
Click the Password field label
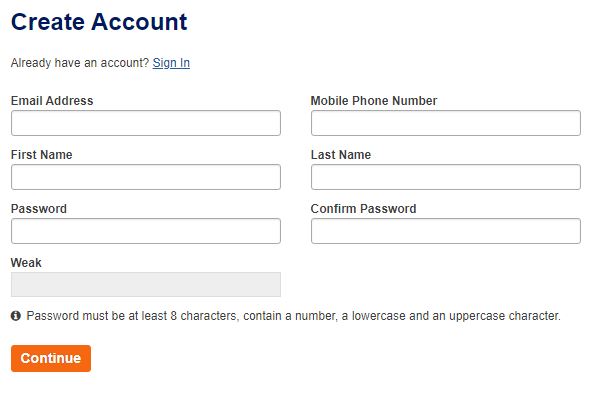point(39,209)
